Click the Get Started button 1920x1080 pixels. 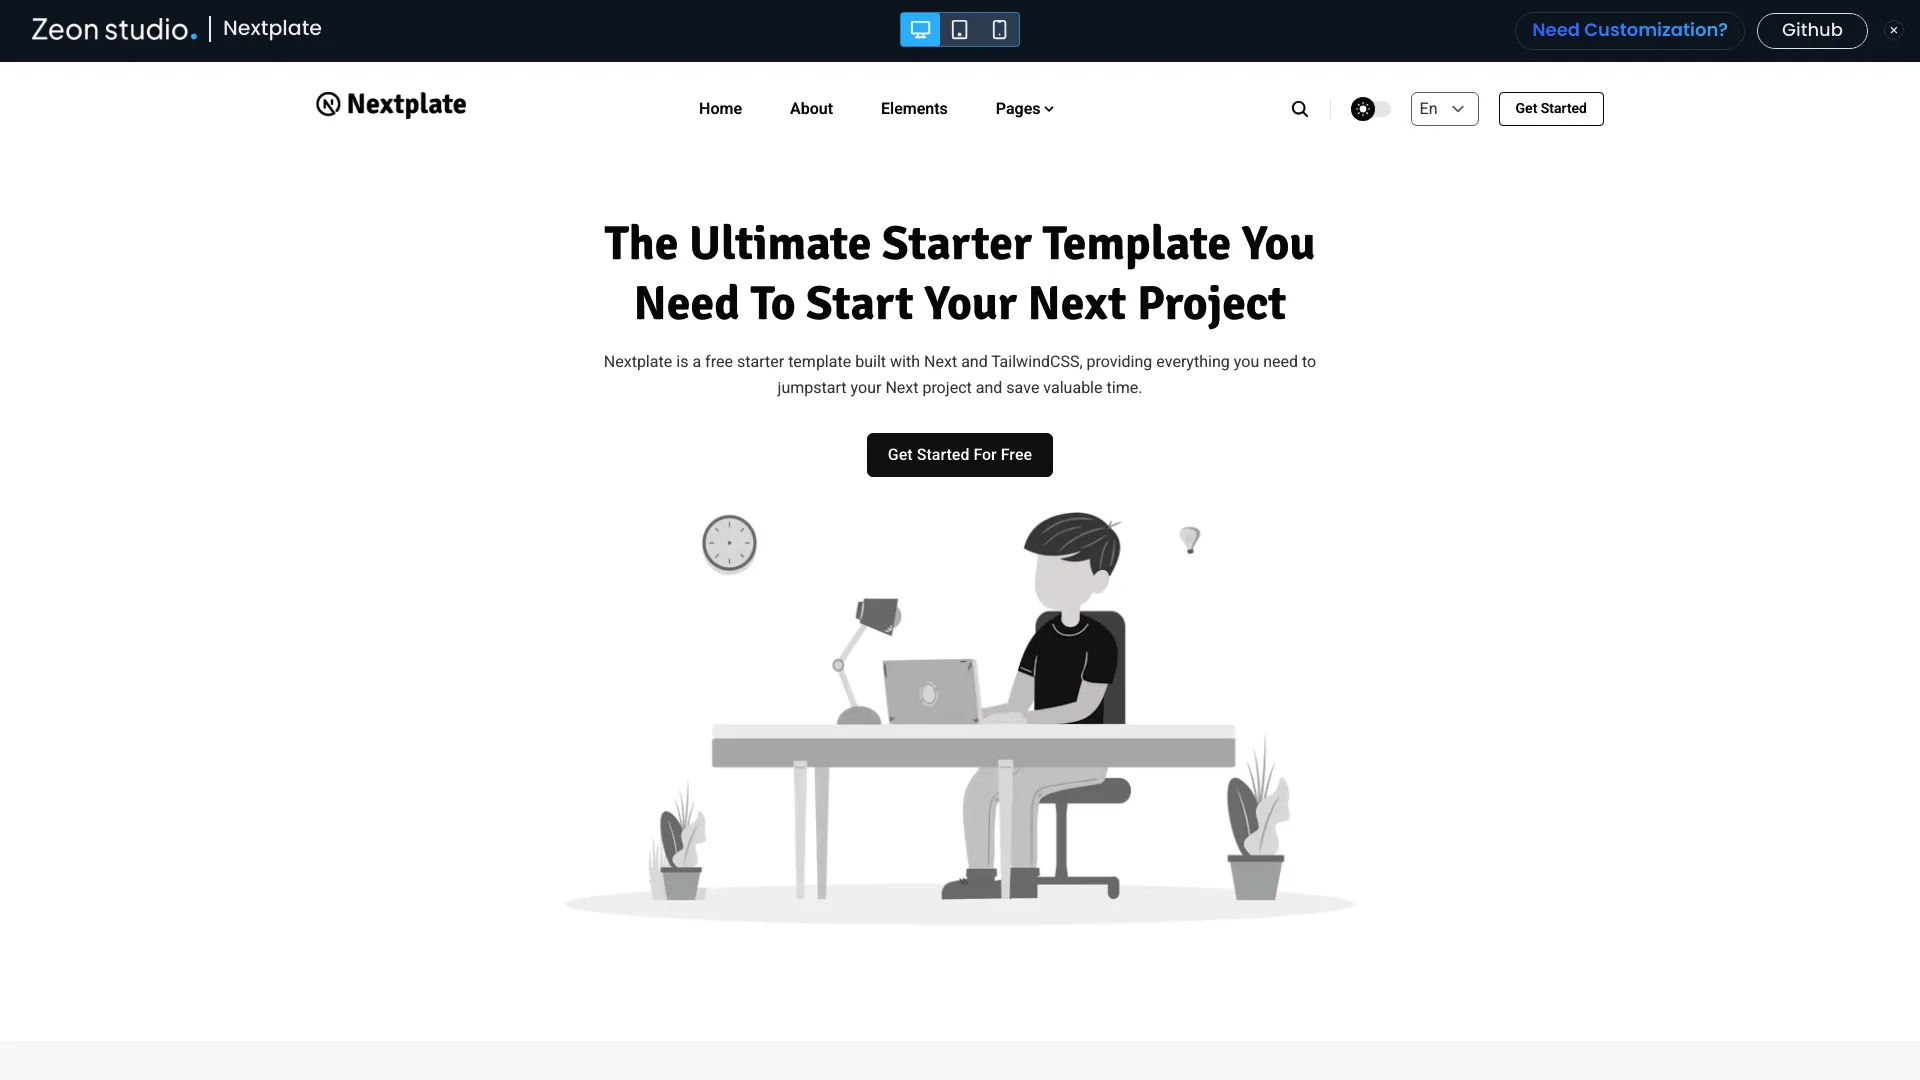pyautogui.click(x=1551, y=108)
